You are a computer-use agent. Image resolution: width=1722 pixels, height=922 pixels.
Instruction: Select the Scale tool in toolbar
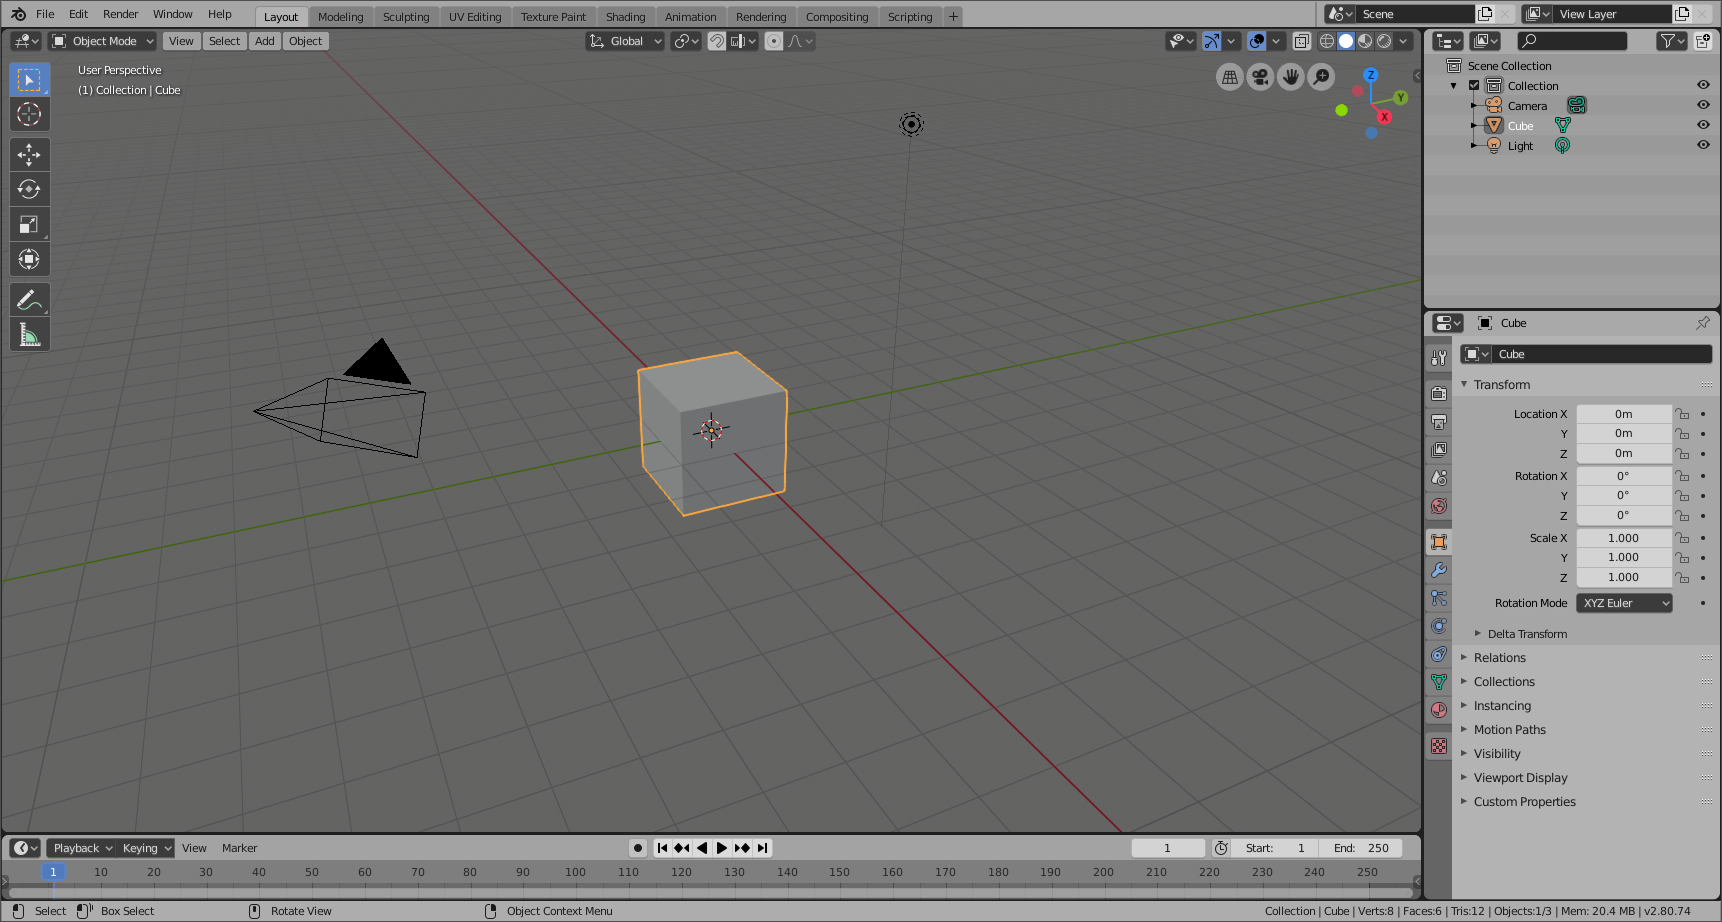pos(29,224)
